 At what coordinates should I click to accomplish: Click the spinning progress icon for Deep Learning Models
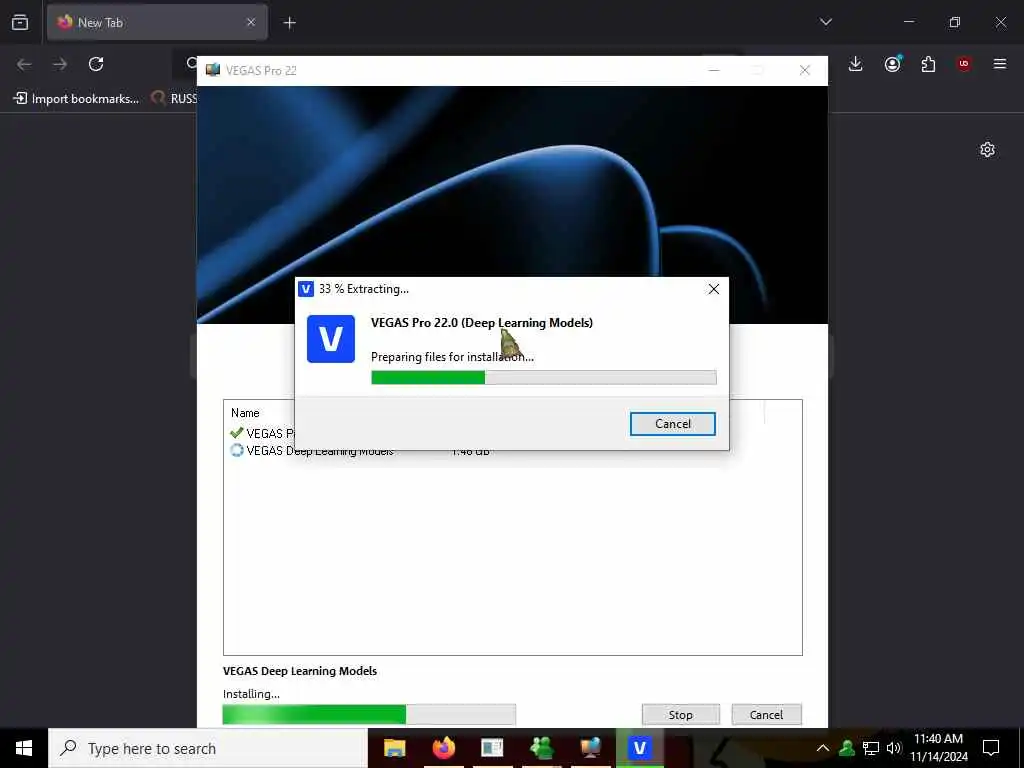(x=236, y=451)
